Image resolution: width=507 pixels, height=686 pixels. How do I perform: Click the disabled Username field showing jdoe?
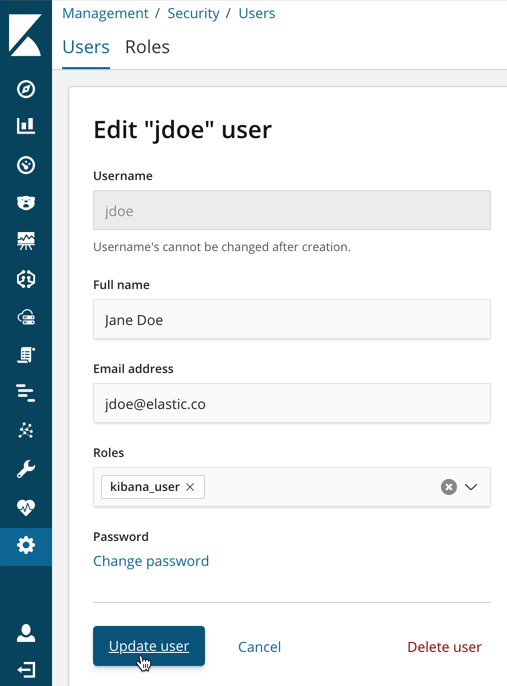point(292,210)
